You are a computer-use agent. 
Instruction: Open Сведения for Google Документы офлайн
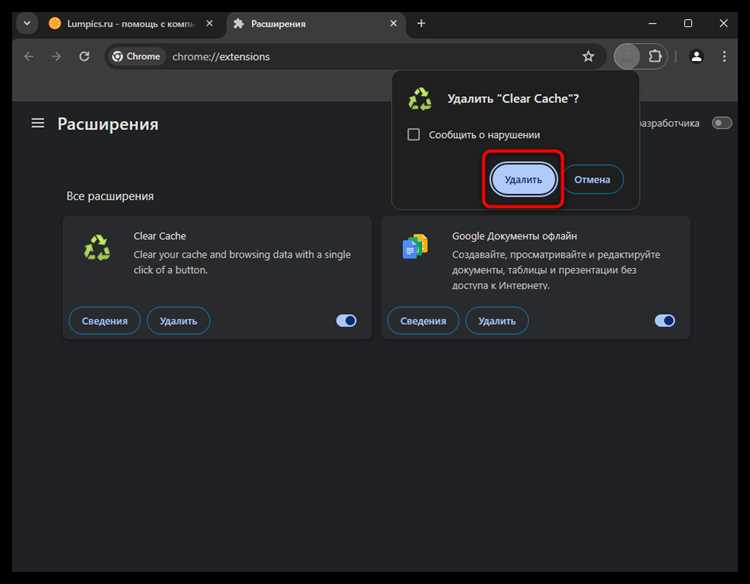click(x=423, y=321)
